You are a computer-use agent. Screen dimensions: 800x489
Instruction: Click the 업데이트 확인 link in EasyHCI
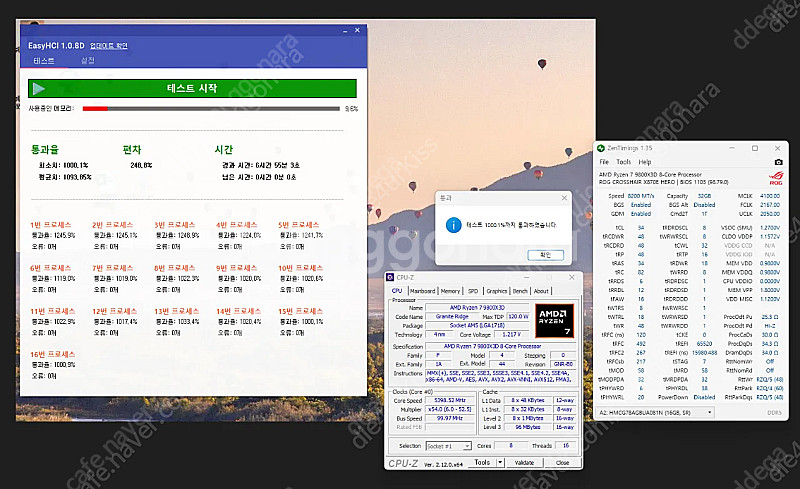109,46
